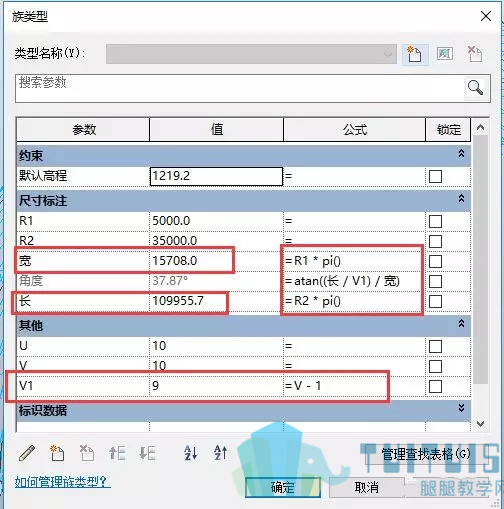The height and width of the screenshot is (509, 504).
Task: Click the search magnifier icon
Action: pyautogui.click(x=475, y=88)
